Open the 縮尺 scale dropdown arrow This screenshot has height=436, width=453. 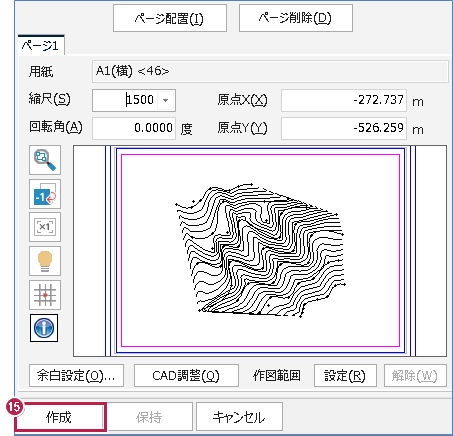click(165, 100)
